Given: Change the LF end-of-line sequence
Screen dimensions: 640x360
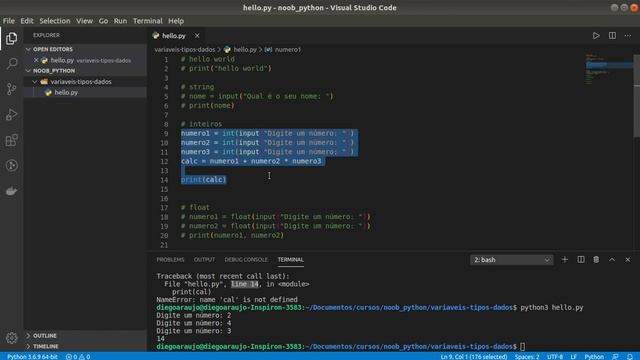Looking at the screenshot, I should tap(573, 357).
